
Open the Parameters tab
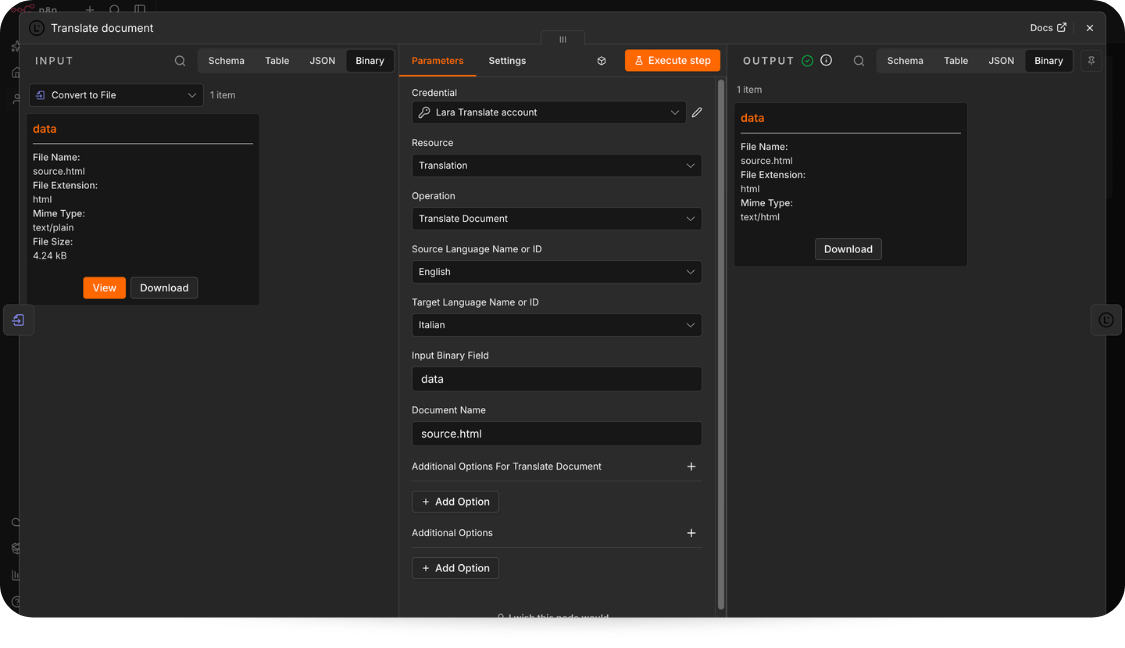pyautogui.click(x=437, y=61)
